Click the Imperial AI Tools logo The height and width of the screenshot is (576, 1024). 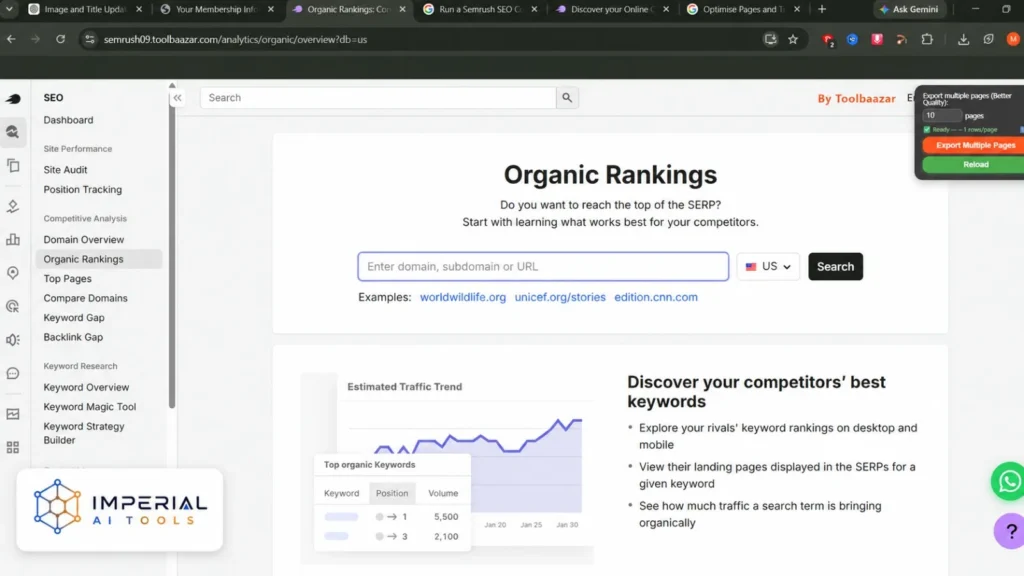[120, 507]
